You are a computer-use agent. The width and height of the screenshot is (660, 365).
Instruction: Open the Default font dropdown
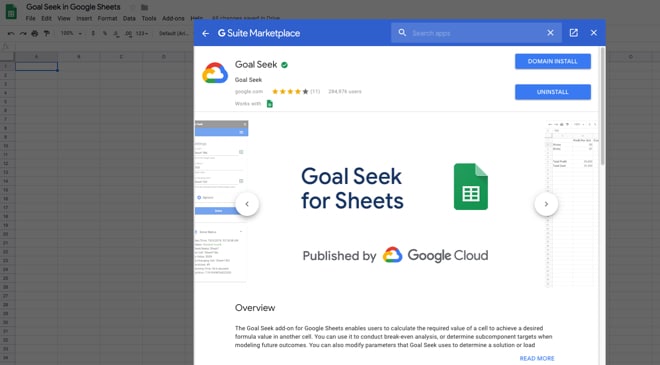[174, 33]
